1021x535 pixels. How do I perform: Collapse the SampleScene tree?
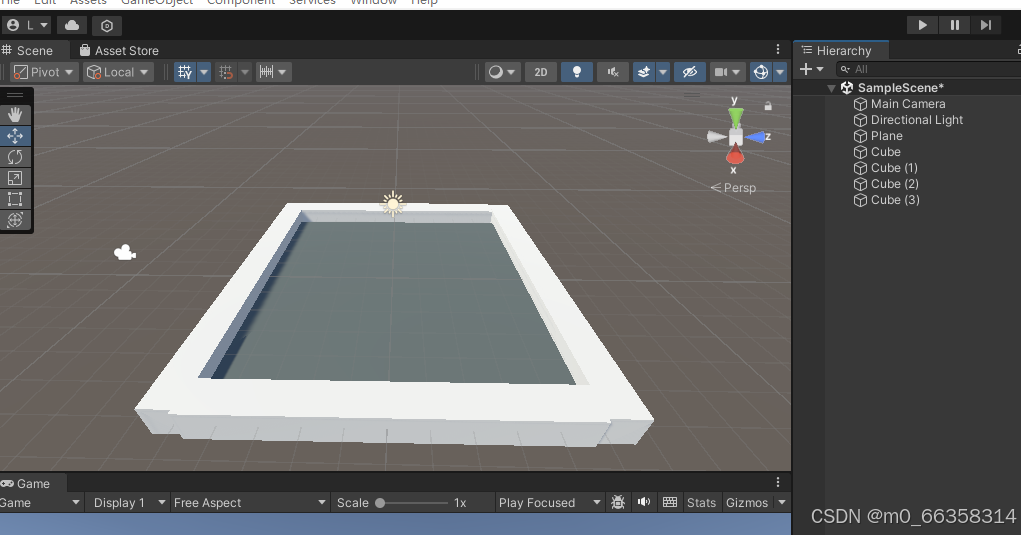pyautogui.click(x=832, y=88)
